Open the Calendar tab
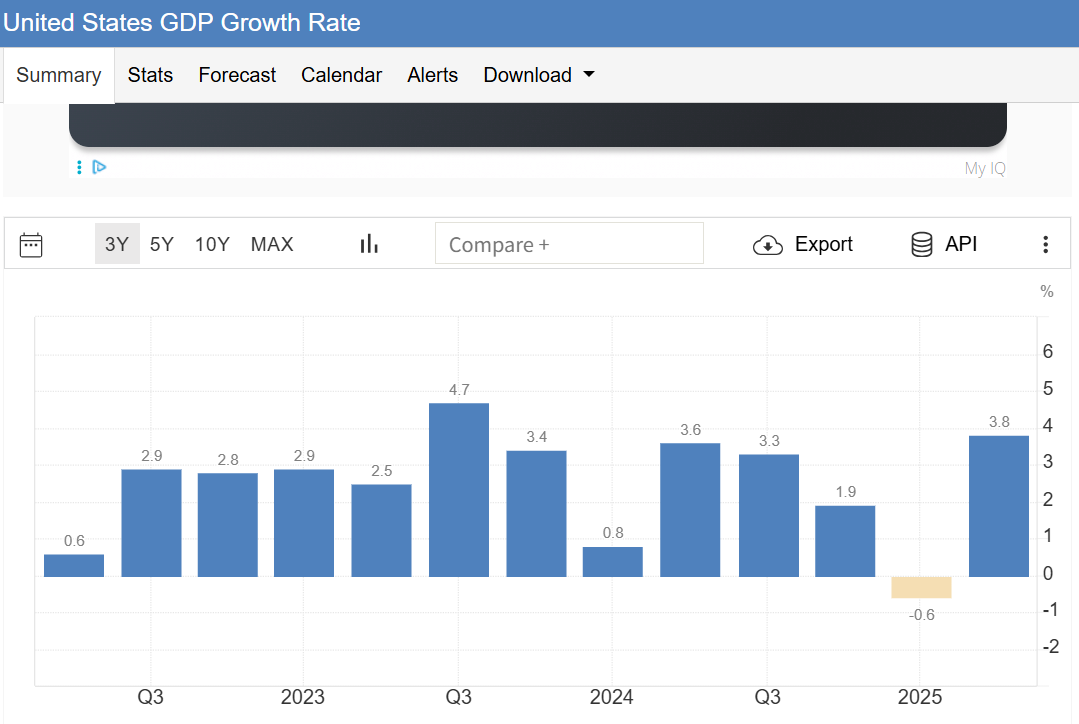This screenshot has width=1079, height=724. coord(341,75)
